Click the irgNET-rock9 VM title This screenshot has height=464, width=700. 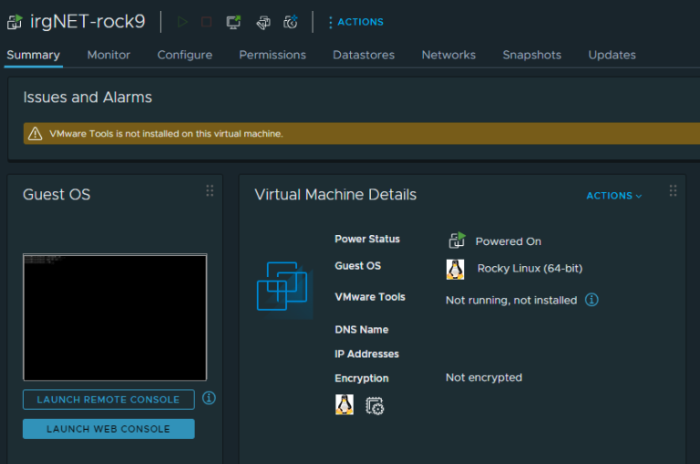point(88,21)
